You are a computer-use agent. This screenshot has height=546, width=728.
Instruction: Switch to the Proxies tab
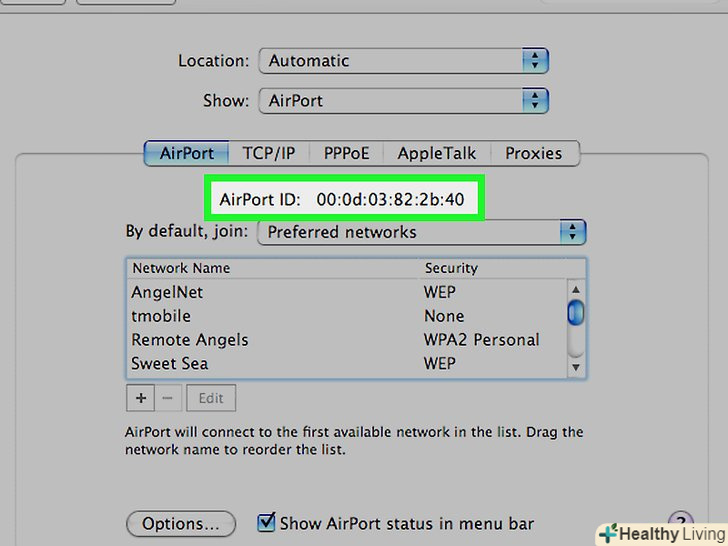point(534,153)
